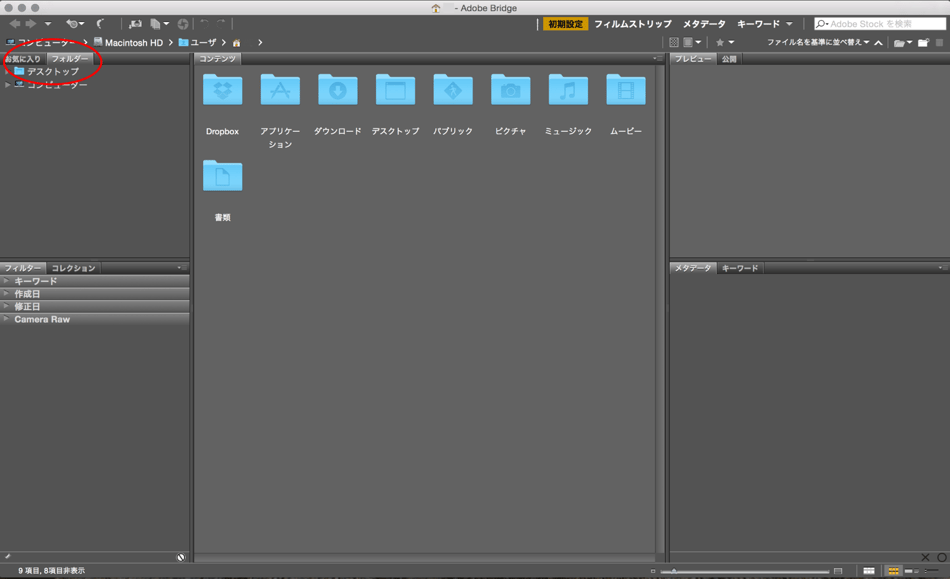Image resolution: width=950 pixels, height=579 pixels.
Task: Click the ascending sort order arrow
Action: (879, 43)
